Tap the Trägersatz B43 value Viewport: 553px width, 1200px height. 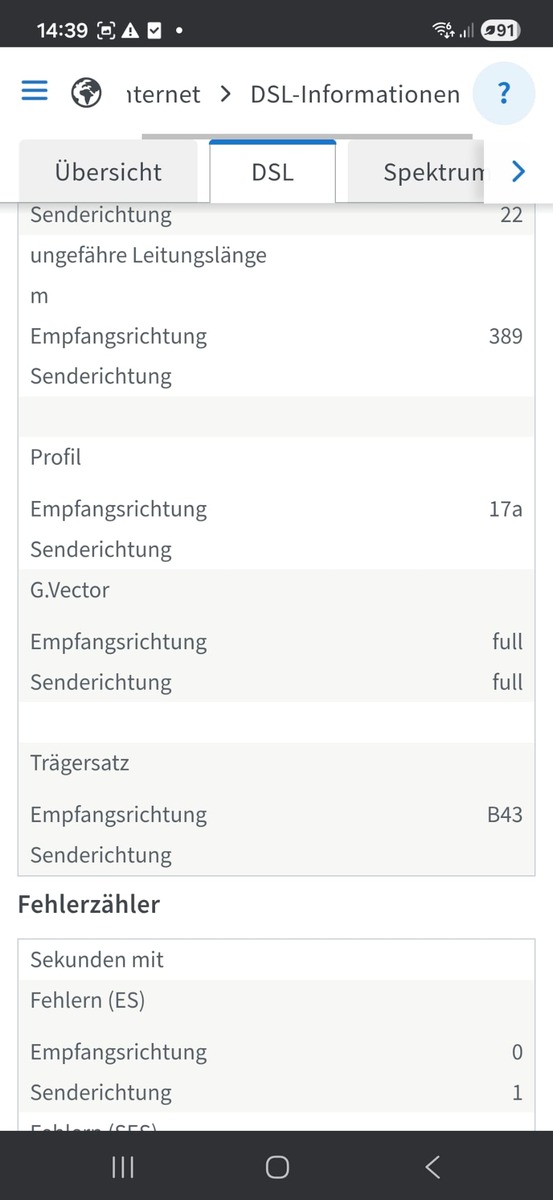coord(505,814)
